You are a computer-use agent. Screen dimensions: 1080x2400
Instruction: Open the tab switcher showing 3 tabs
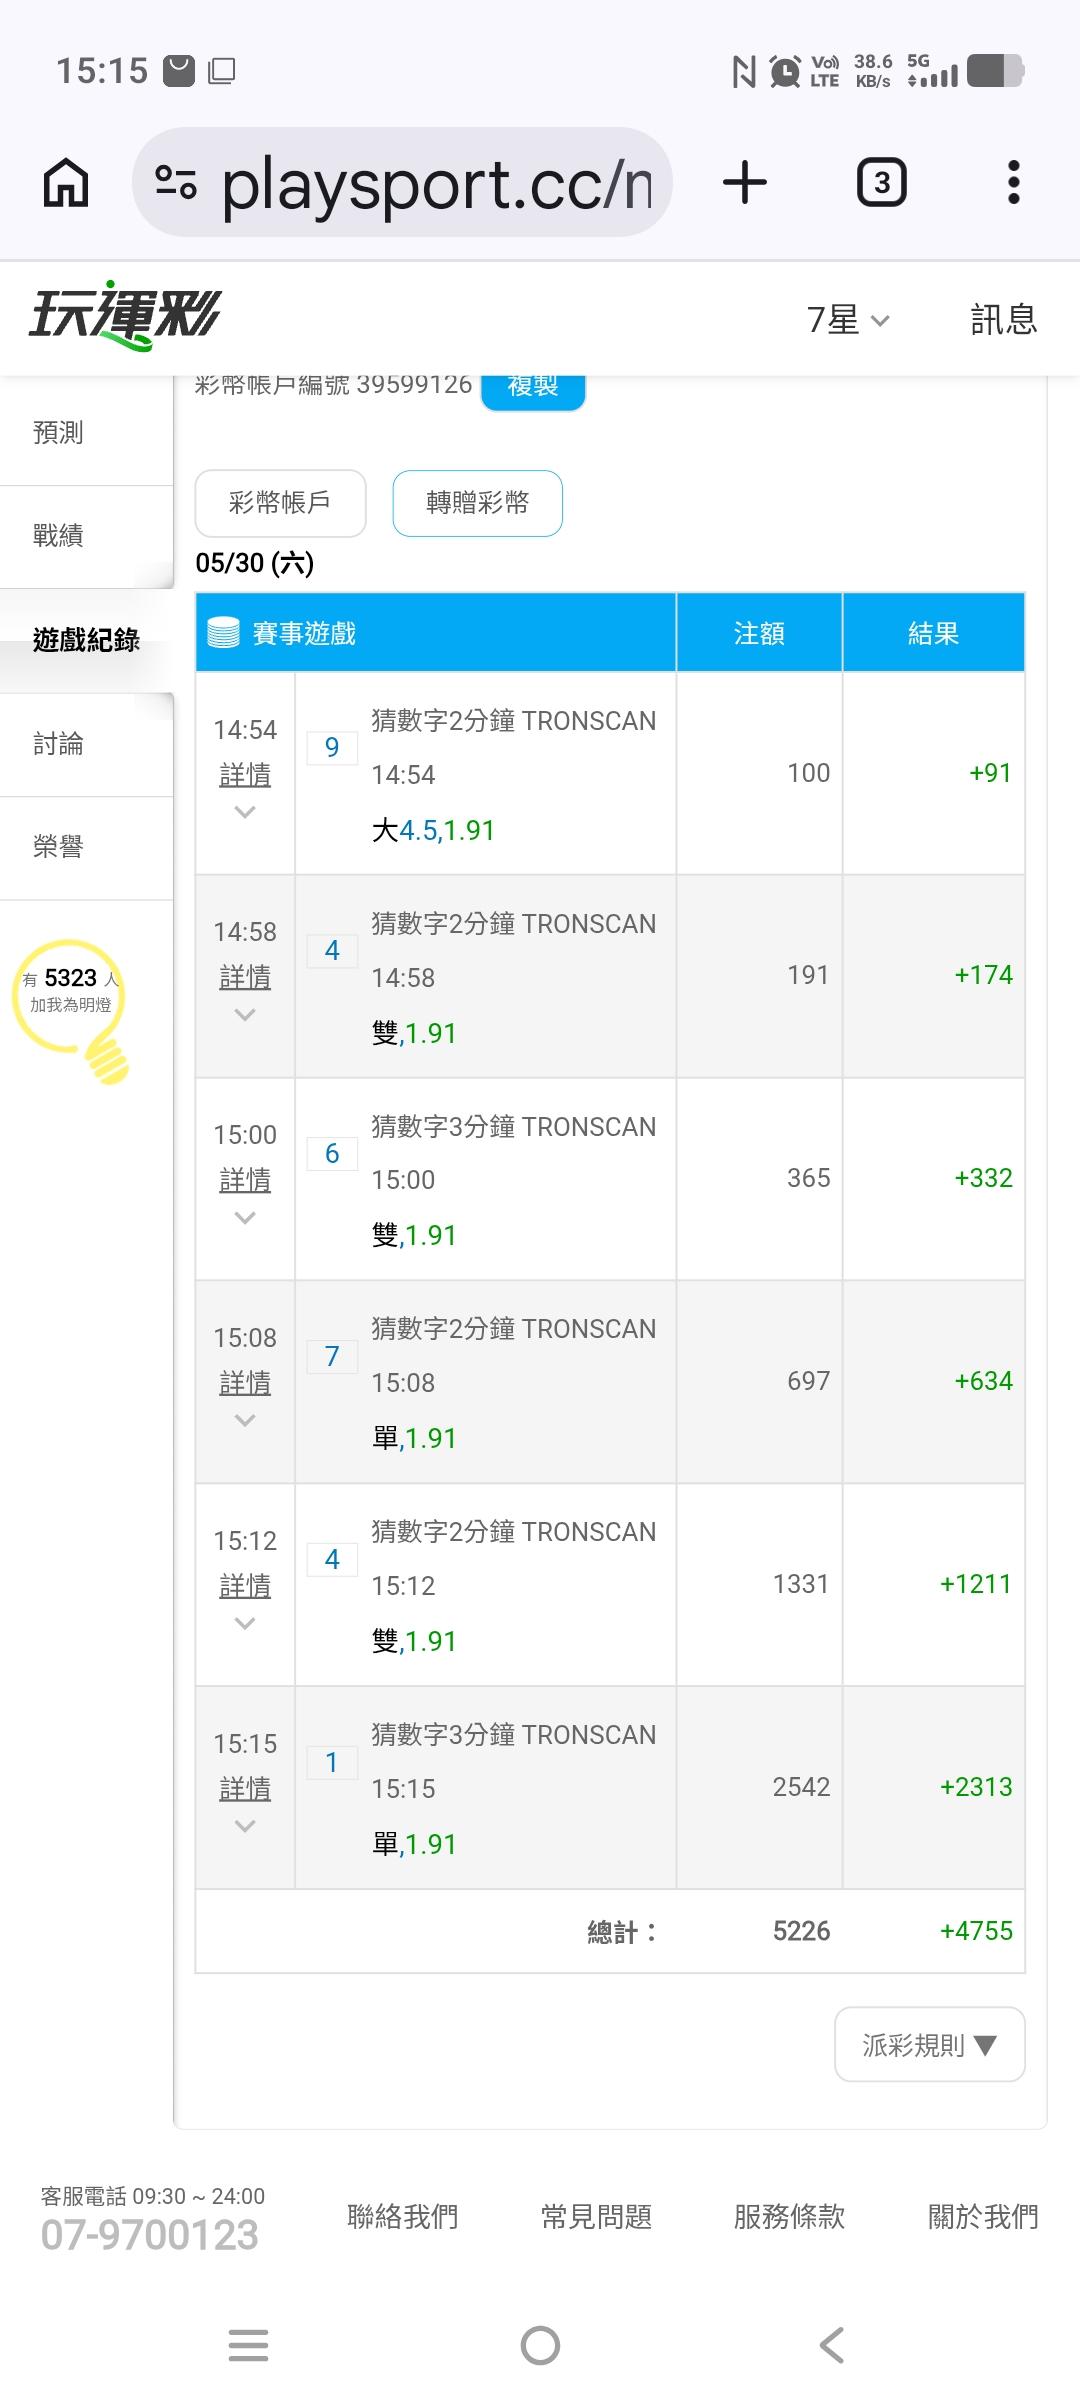pos(882,183)
